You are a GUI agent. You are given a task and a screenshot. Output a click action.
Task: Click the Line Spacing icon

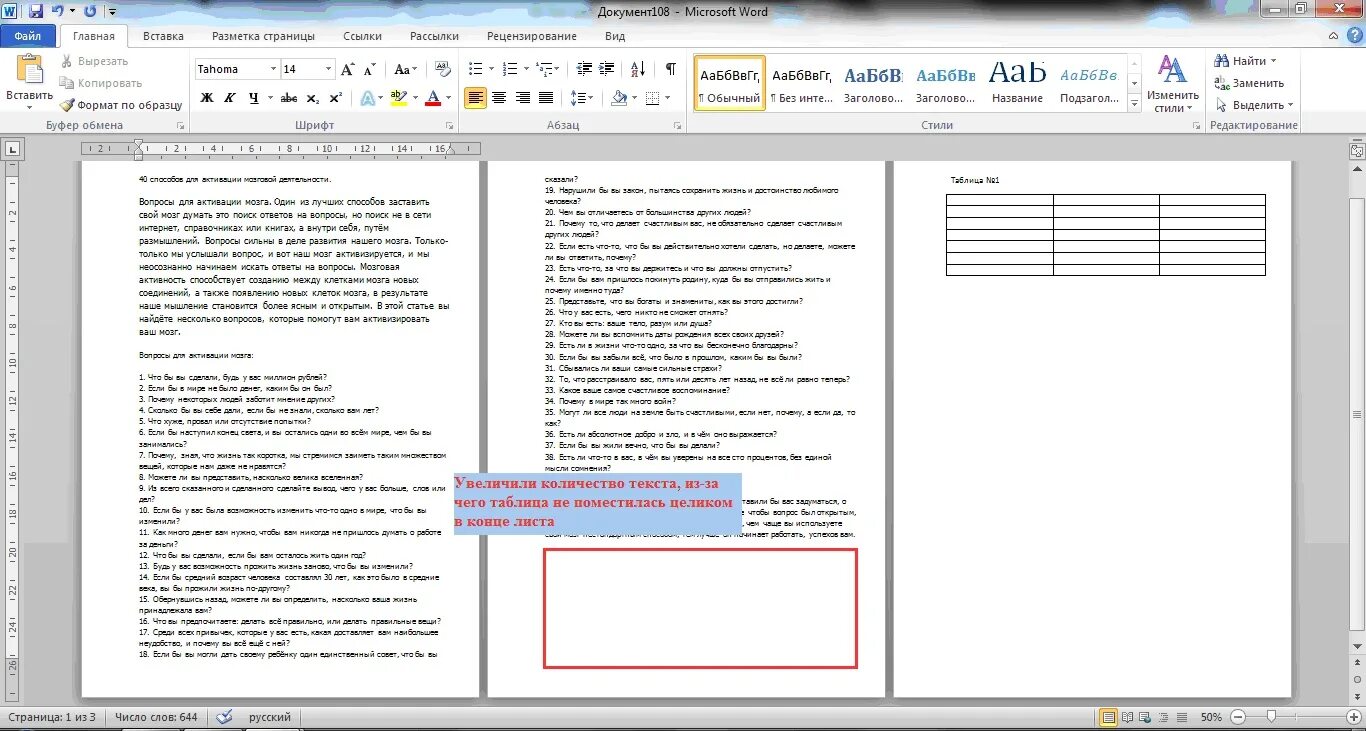pos(580,98)
